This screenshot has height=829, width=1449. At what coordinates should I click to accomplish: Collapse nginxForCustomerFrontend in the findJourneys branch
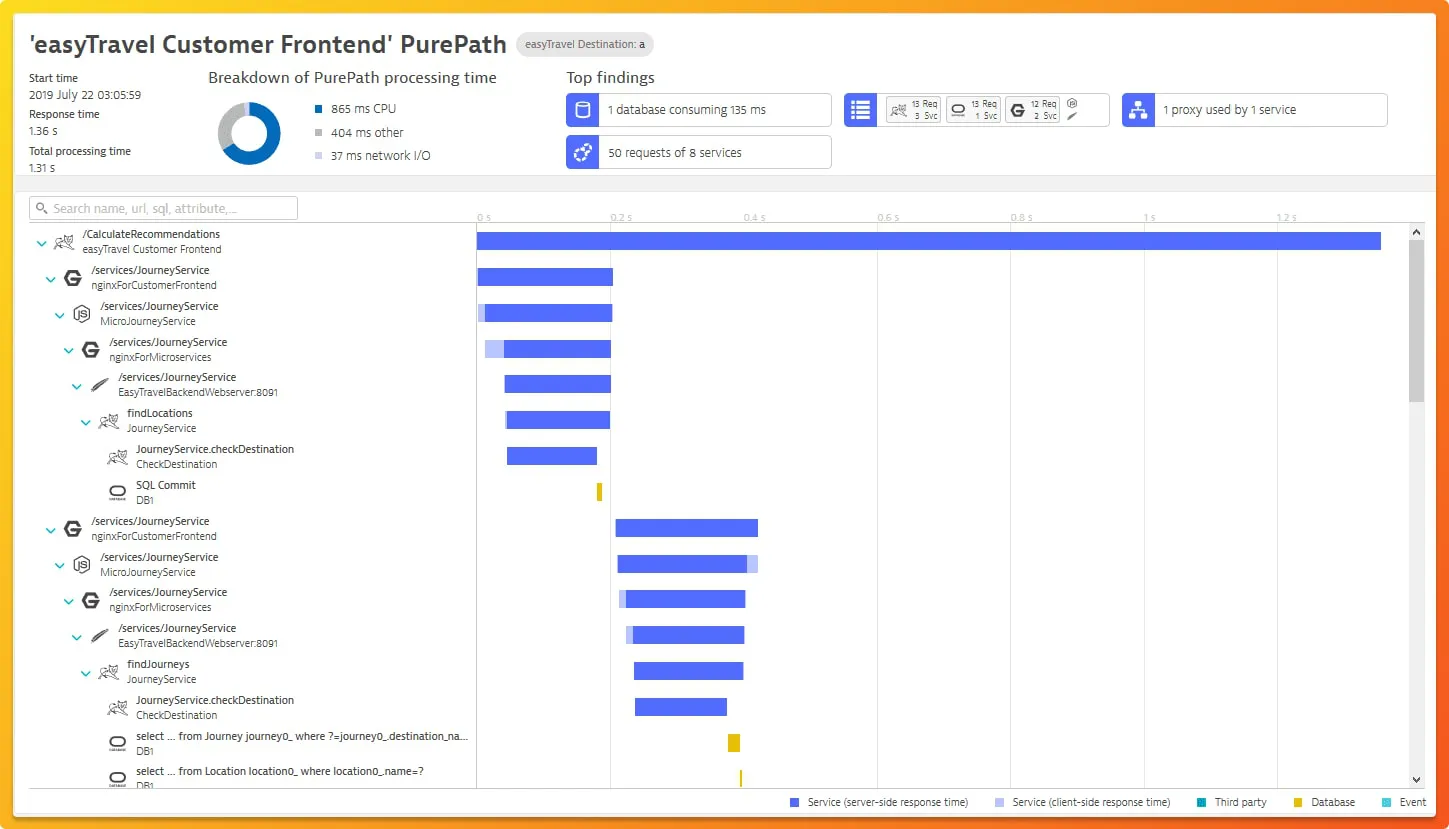(x=51, y=530)
